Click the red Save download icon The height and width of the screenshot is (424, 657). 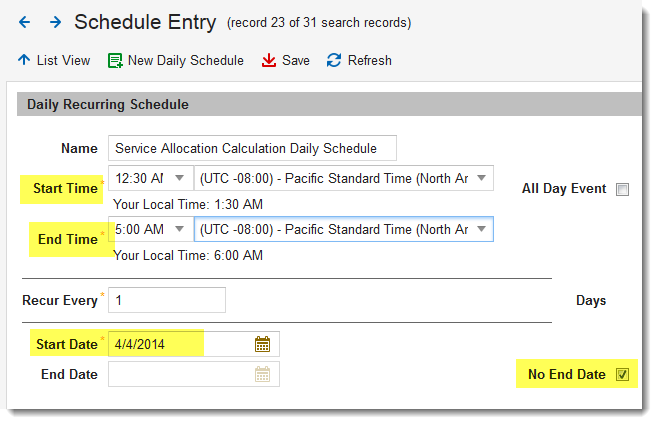coord(269,60)
